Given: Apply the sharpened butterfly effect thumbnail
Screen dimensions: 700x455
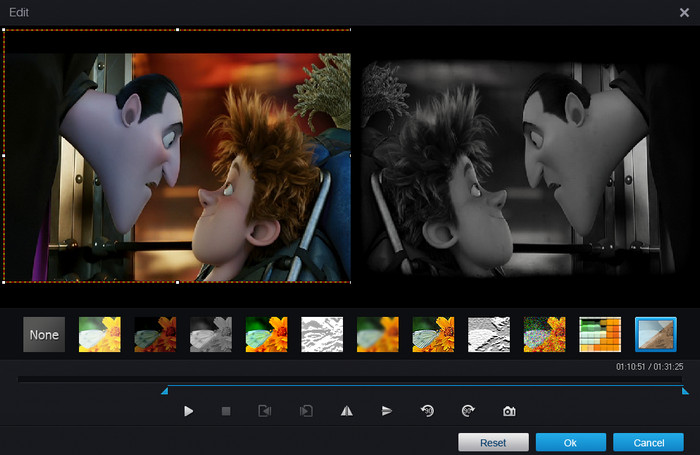Looking at the screenshot, I should (433, 334).
